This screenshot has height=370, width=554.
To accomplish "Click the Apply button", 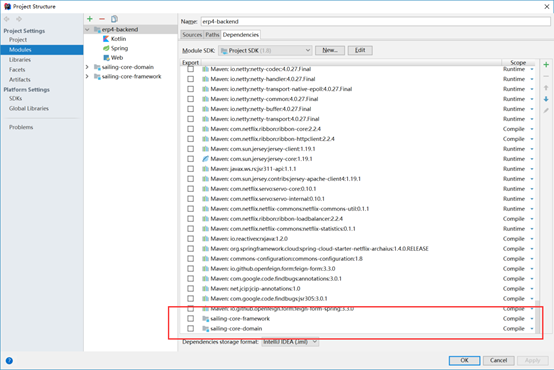I will 532,360.
